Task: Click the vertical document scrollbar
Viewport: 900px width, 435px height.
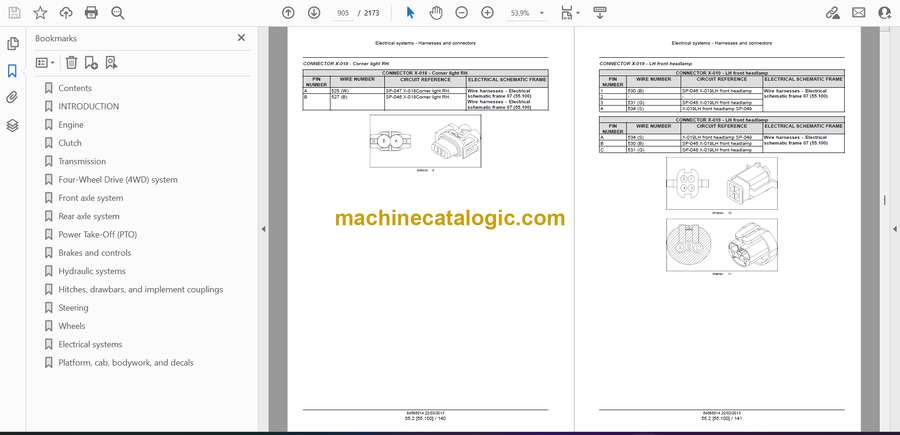Action: click(x=884, y=200)
